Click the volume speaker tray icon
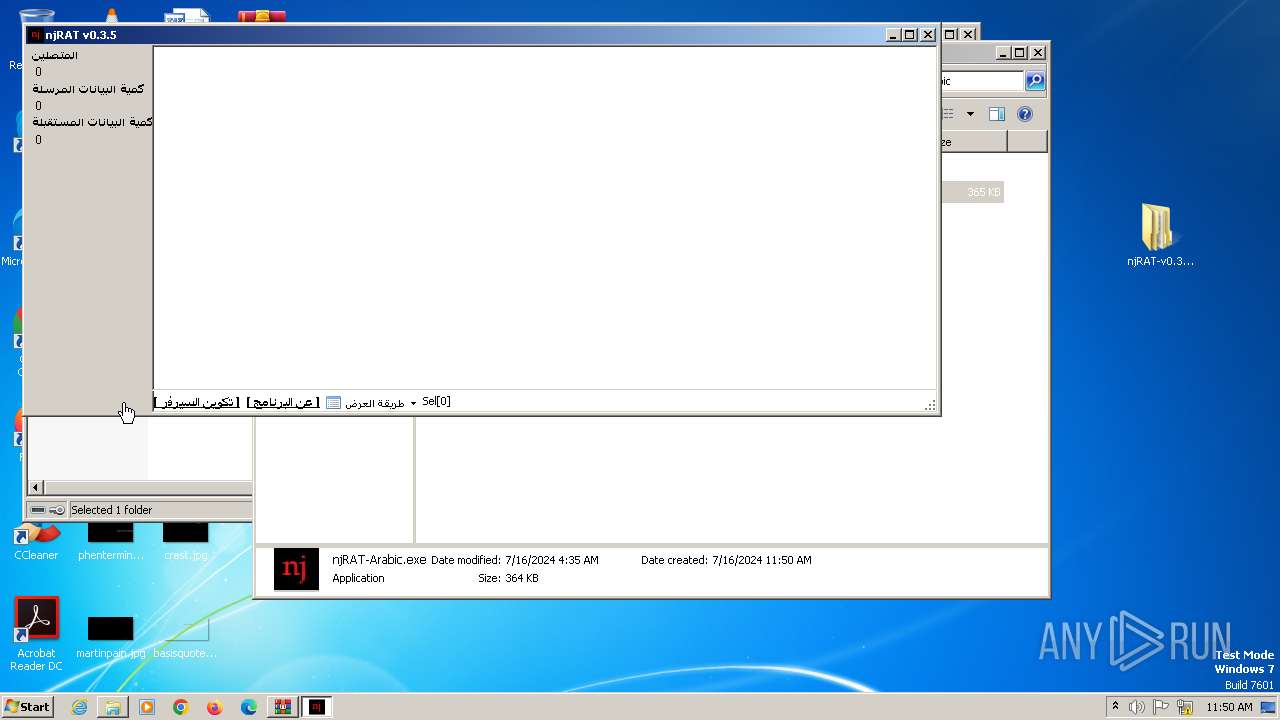 (x=1137, y=707)
